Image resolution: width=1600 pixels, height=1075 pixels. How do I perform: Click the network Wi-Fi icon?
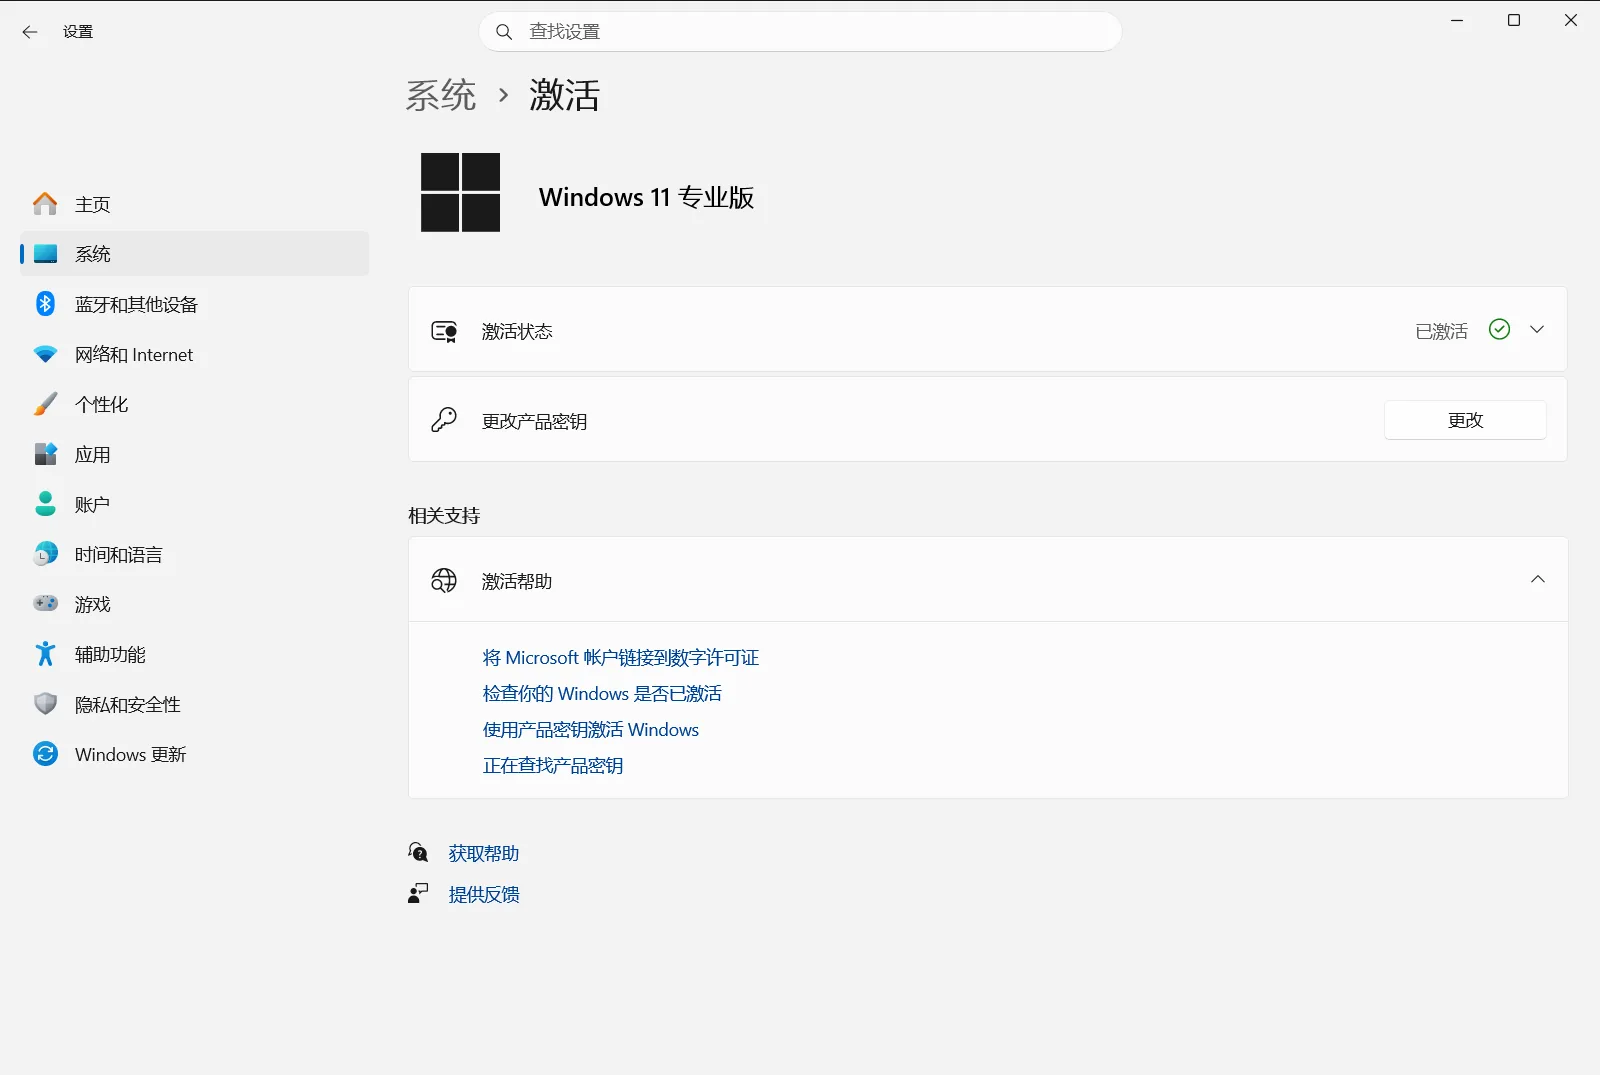pos(45,354)
